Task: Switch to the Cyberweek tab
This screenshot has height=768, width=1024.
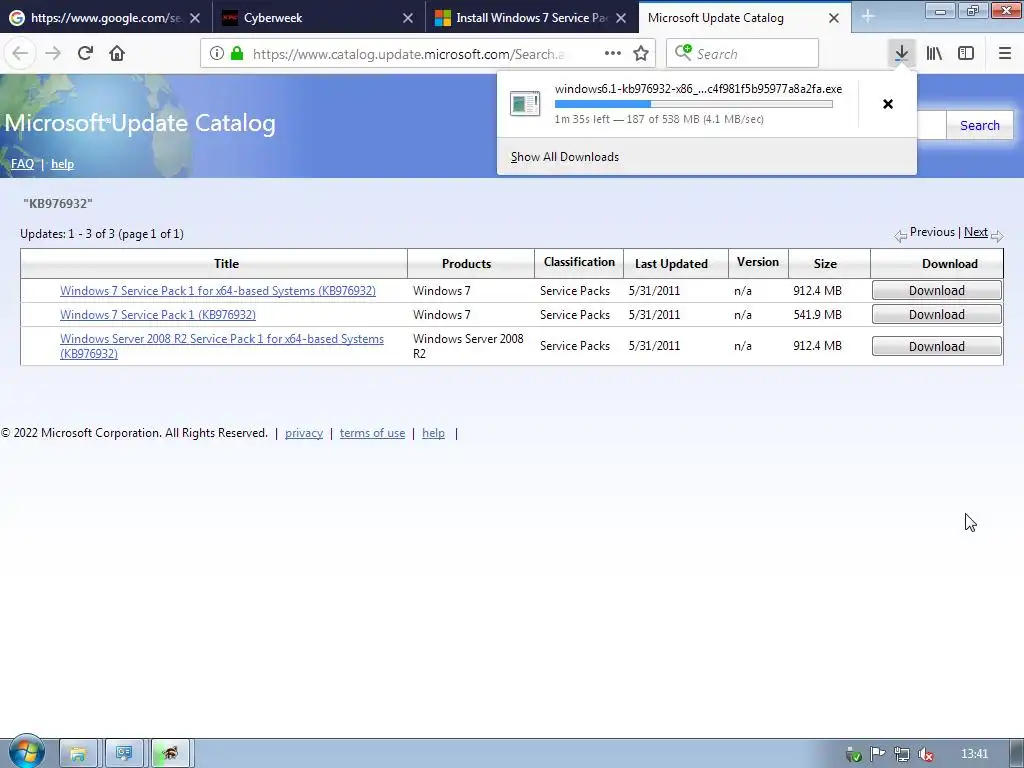Action: click(x=319, y=18)
